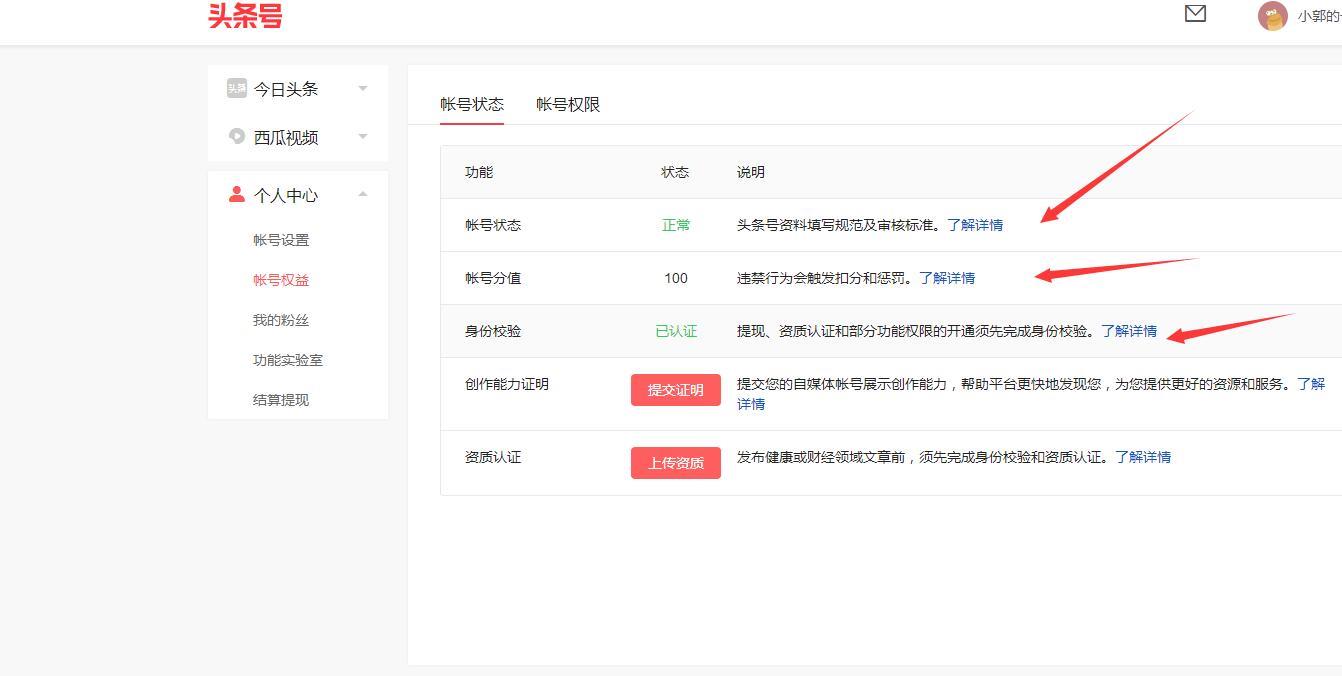Expand the 西瓜视频 menu arrow
This screenshot has height=676, width=1342.
pos(363,137)
